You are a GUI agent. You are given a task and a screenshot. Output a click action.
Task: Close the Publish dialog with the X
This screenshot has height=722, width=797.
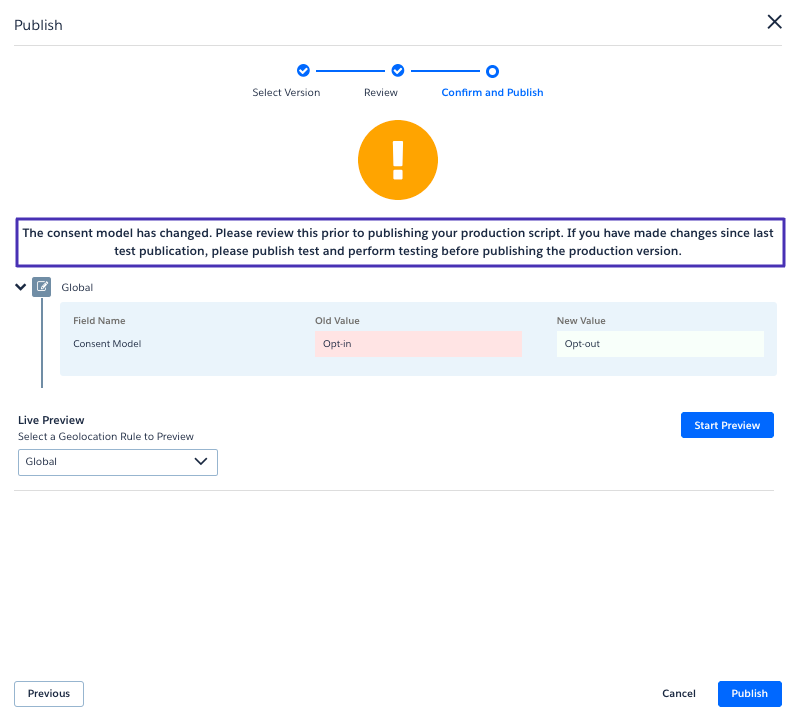[x=774, y=22]
